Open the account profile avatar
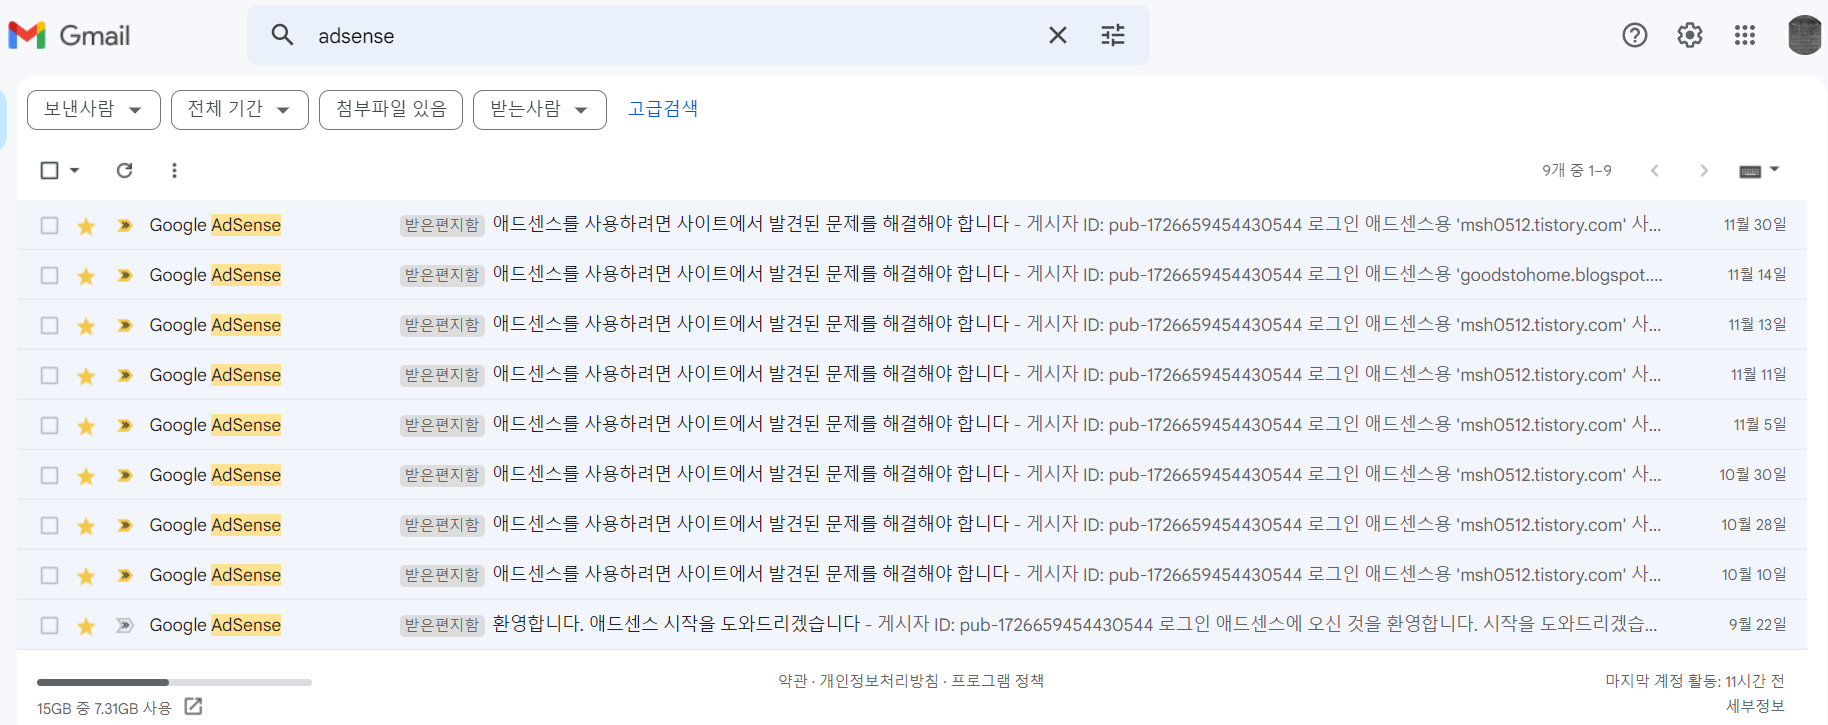The width and height of the screenshot is (1828, 725). pos(1805,35)
